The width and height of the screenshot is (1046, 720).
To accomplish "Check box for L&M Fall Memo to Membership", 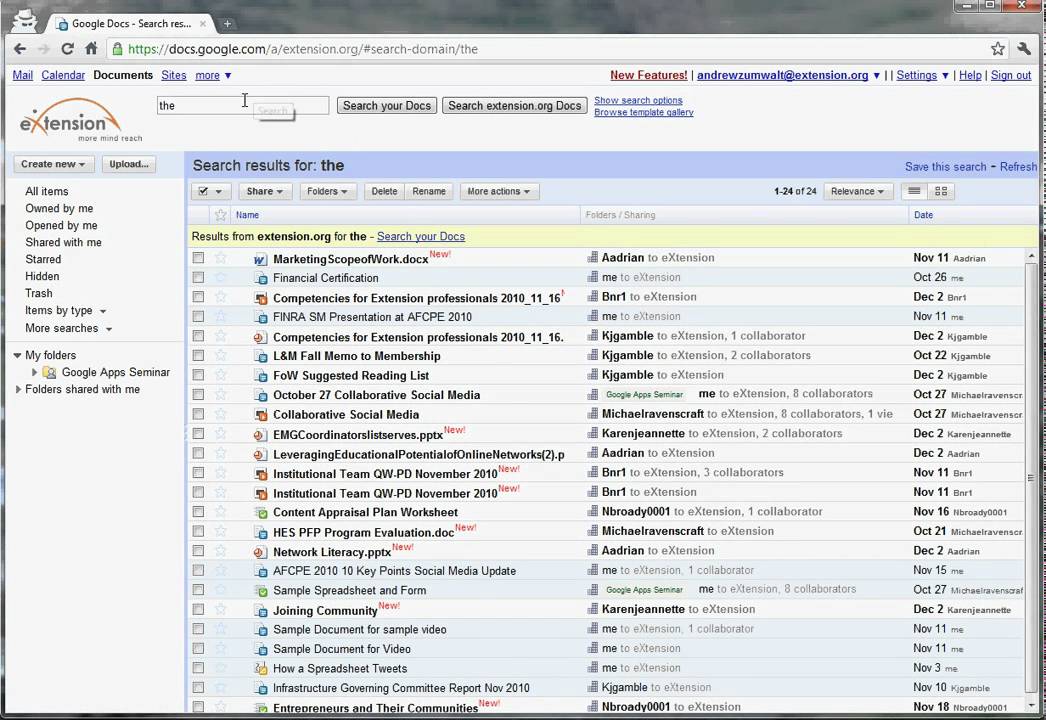I will [198, 355].
